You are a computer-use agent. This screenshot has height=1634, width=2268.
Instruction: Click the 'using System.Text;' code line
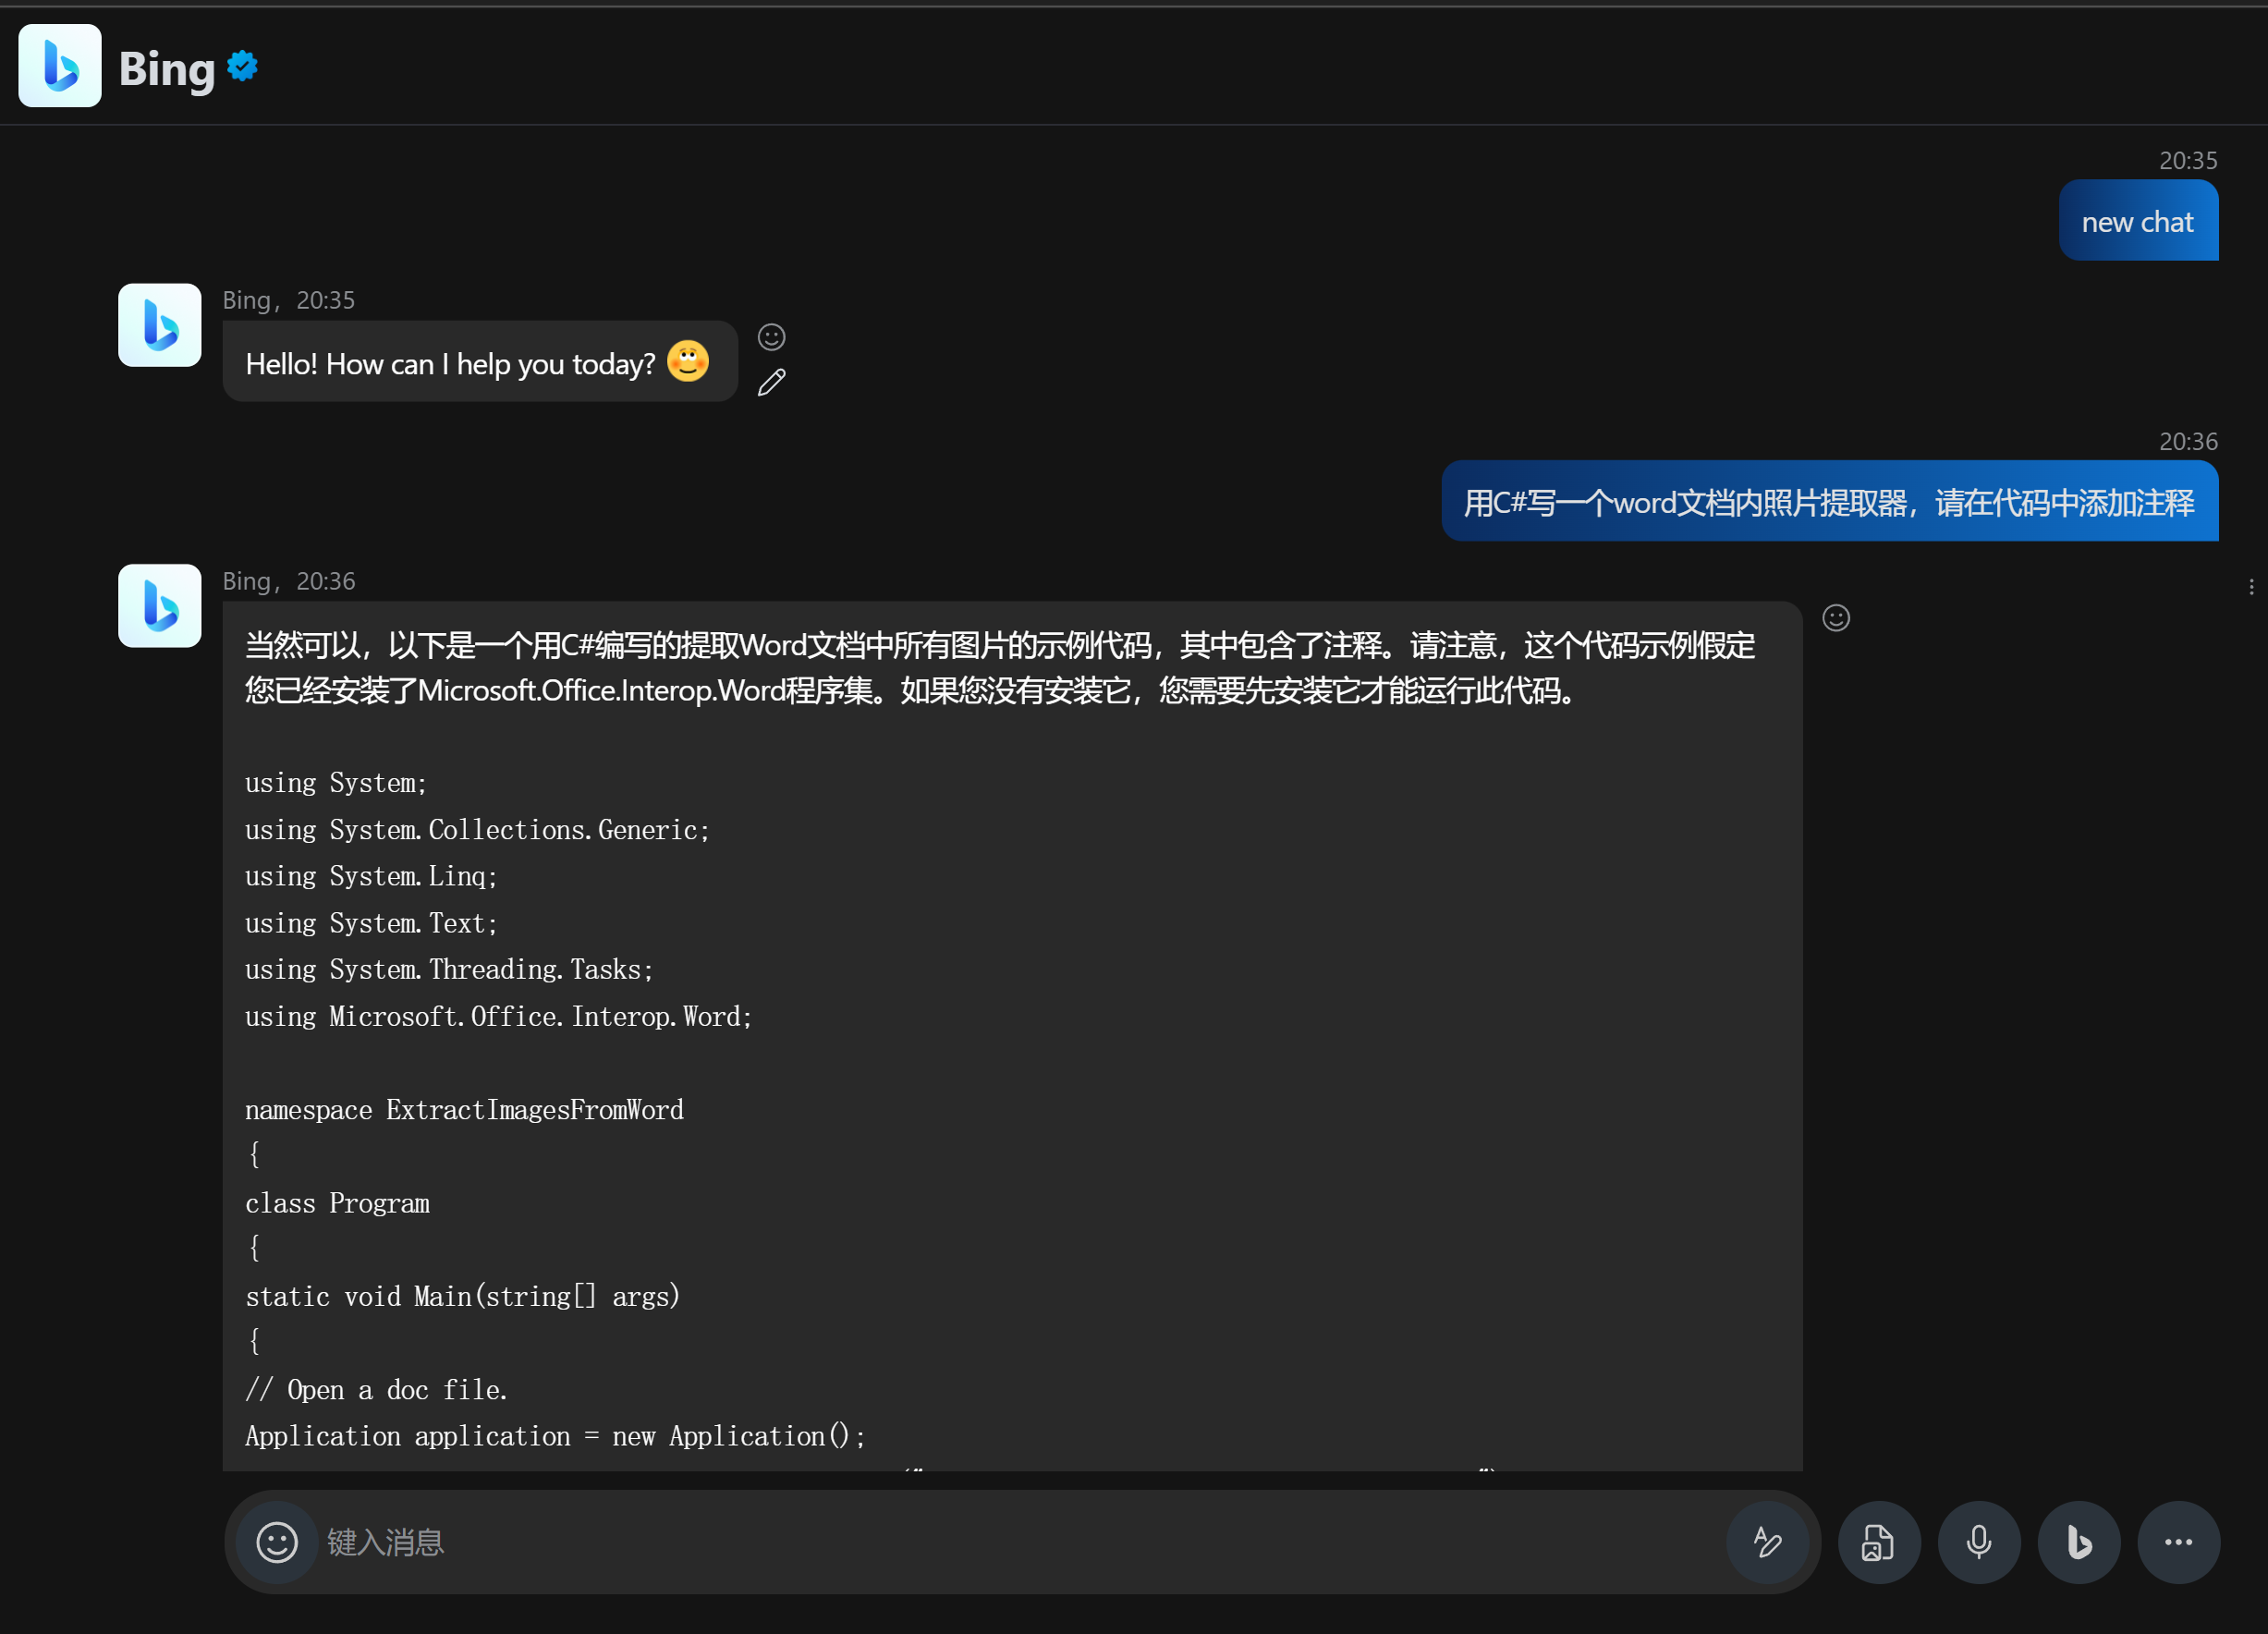pos(372,923)
